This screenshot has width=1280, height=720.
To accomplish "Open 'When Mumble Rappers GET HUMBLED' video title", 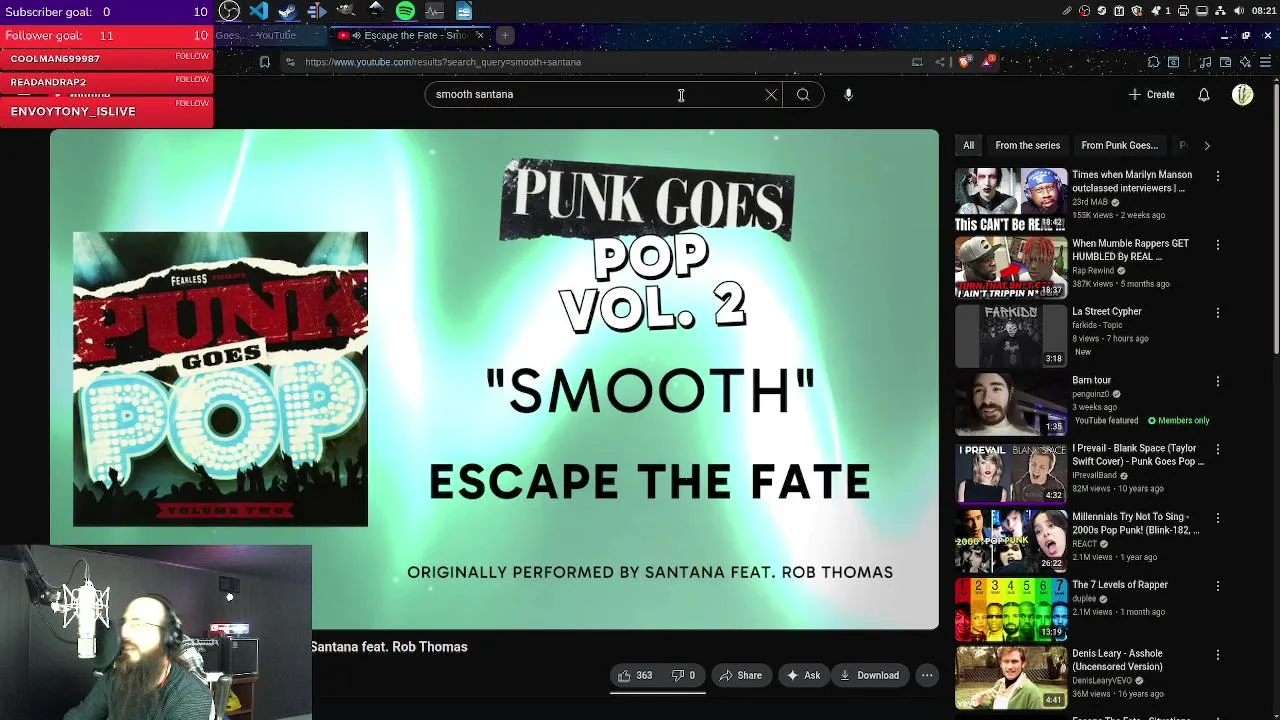I will (x=1130, y=250).
